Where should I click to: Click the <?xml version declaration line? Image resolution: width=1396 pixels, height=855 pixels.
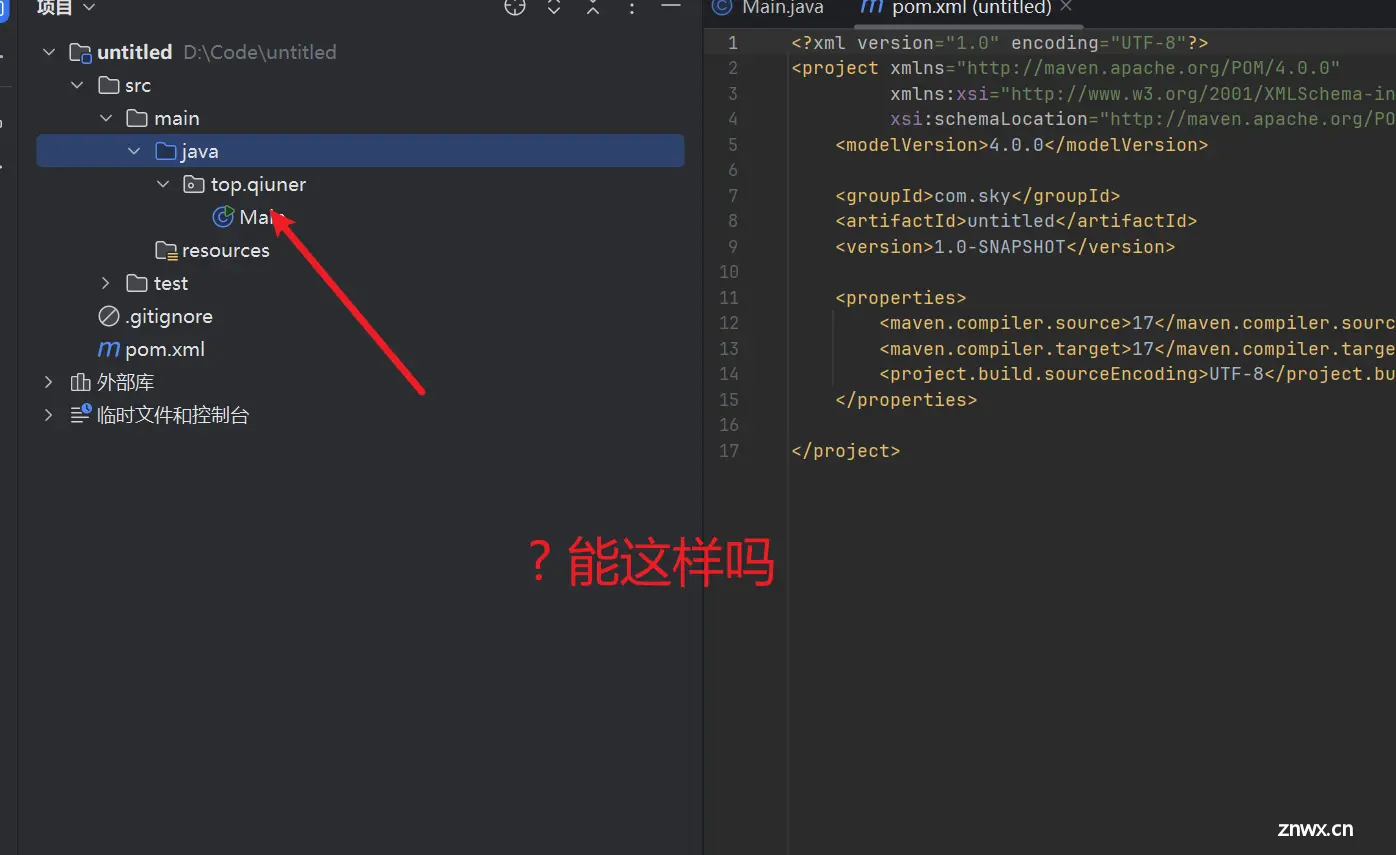pyautogui.click(x=1000, y=42)
